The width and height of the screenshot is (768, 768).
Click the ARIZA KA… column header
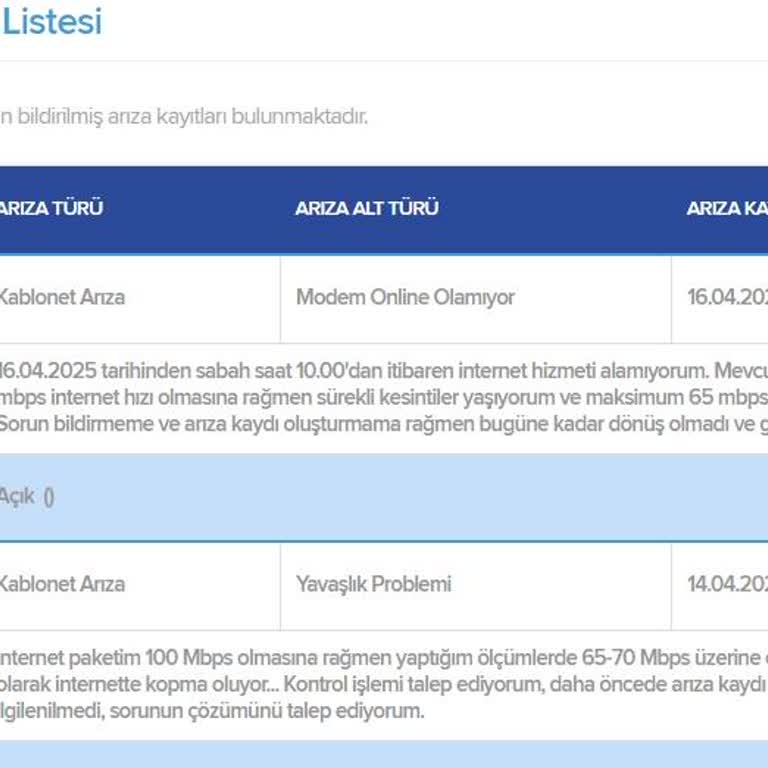(x=727, y=209)
